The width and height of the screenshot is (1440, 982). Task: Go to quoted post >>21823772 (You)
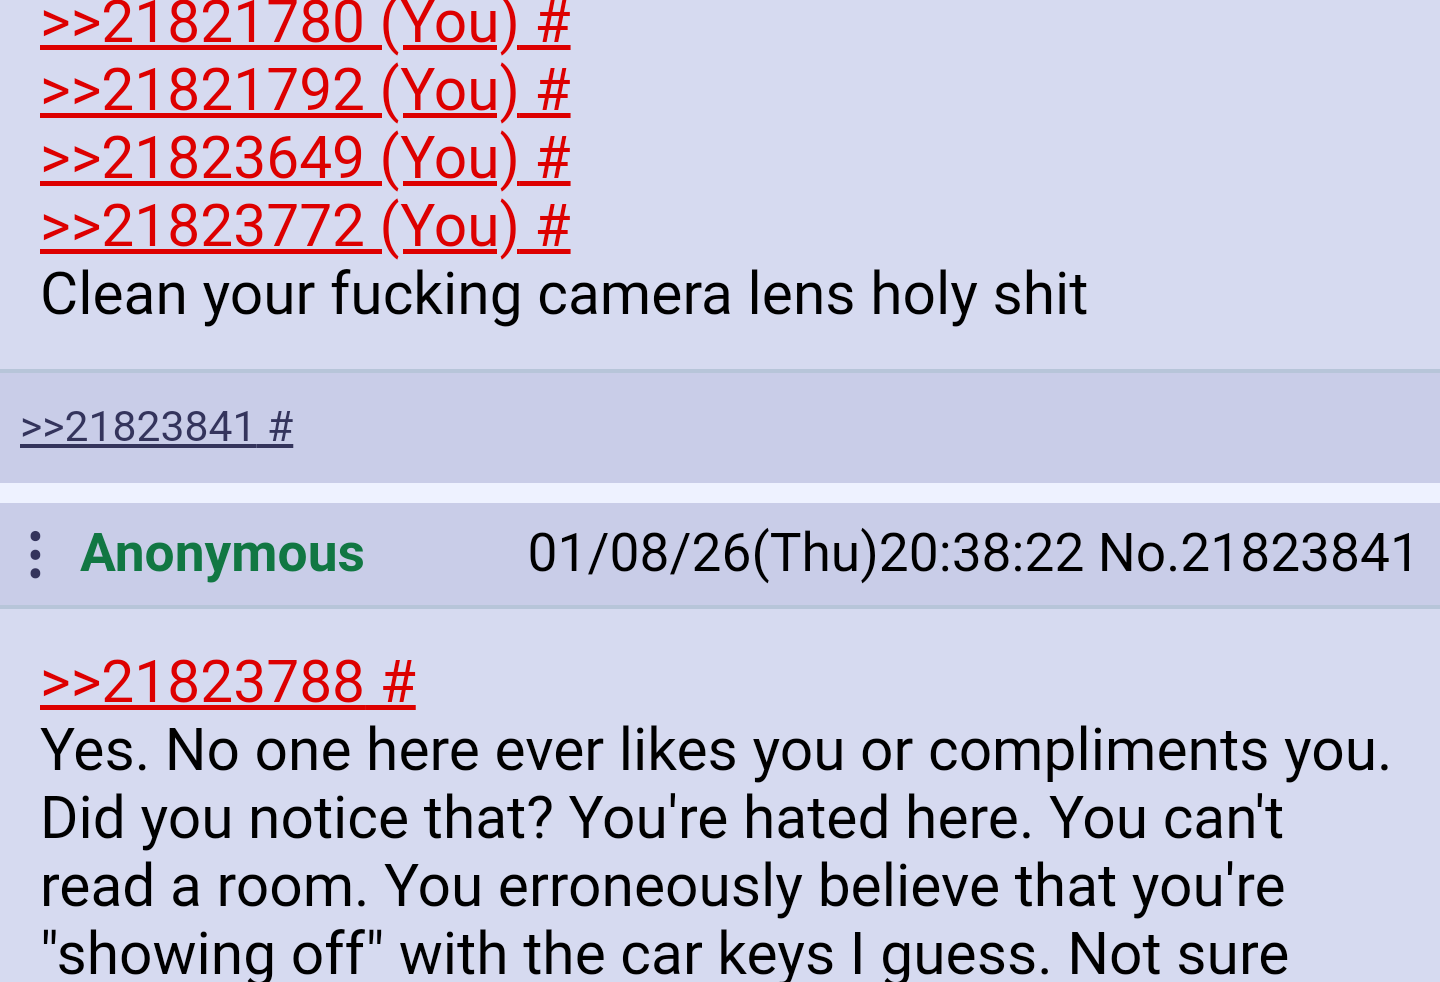pos(279,226)
